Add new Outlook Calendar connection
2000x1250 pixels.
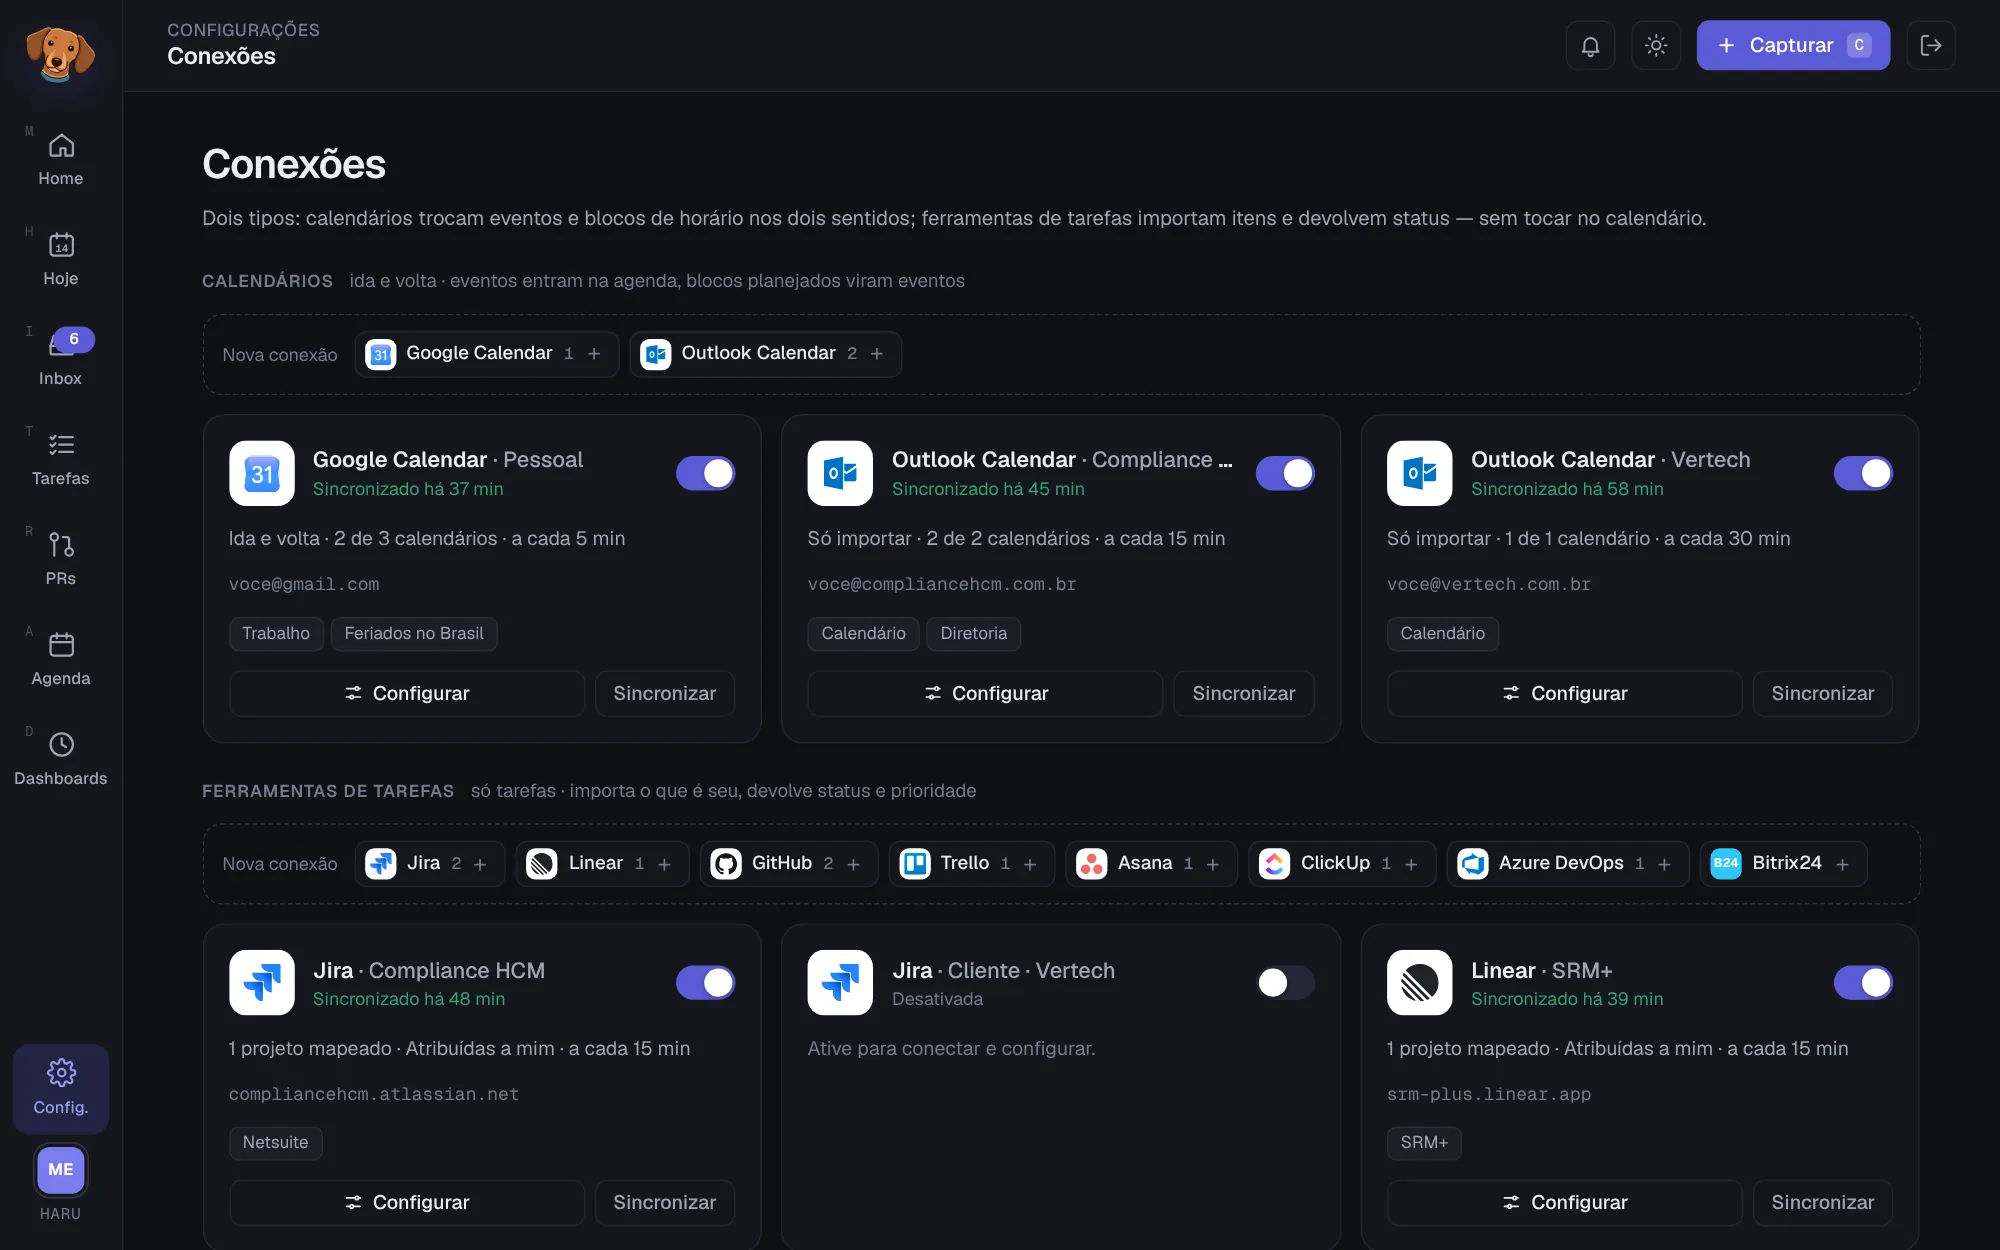coord(766,354)
